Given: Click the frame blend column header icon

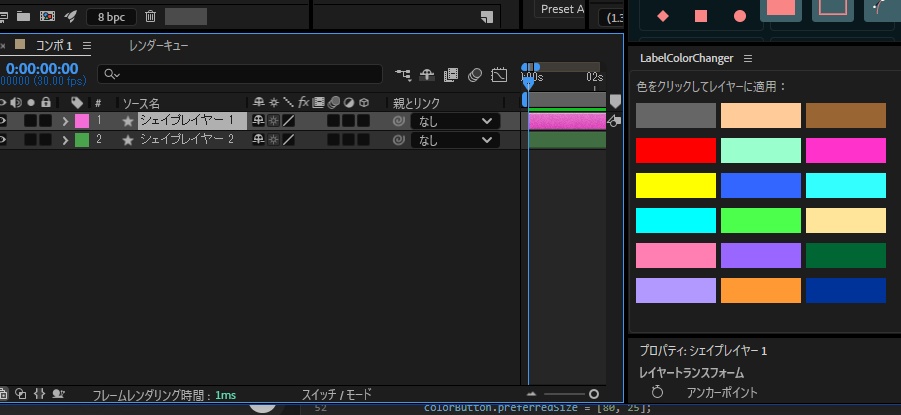Looking at the screenshot, I should coord(318,103).
